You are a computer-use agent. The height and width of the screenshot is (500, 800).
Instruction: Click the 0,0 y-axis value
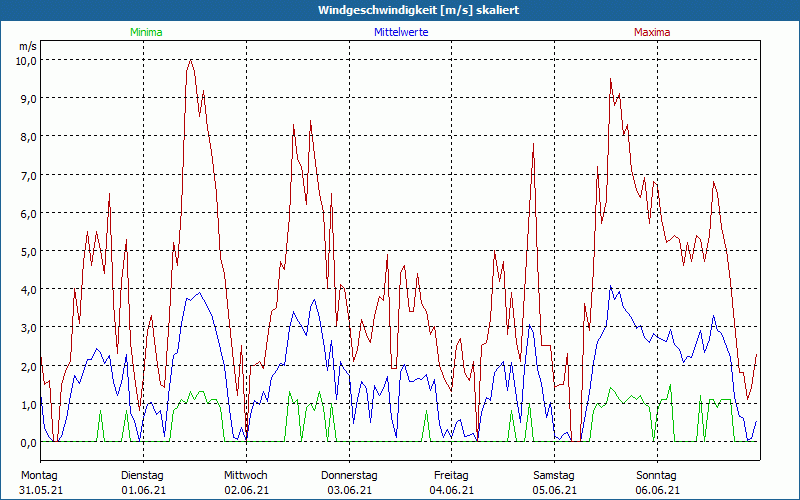coord(27,442)
